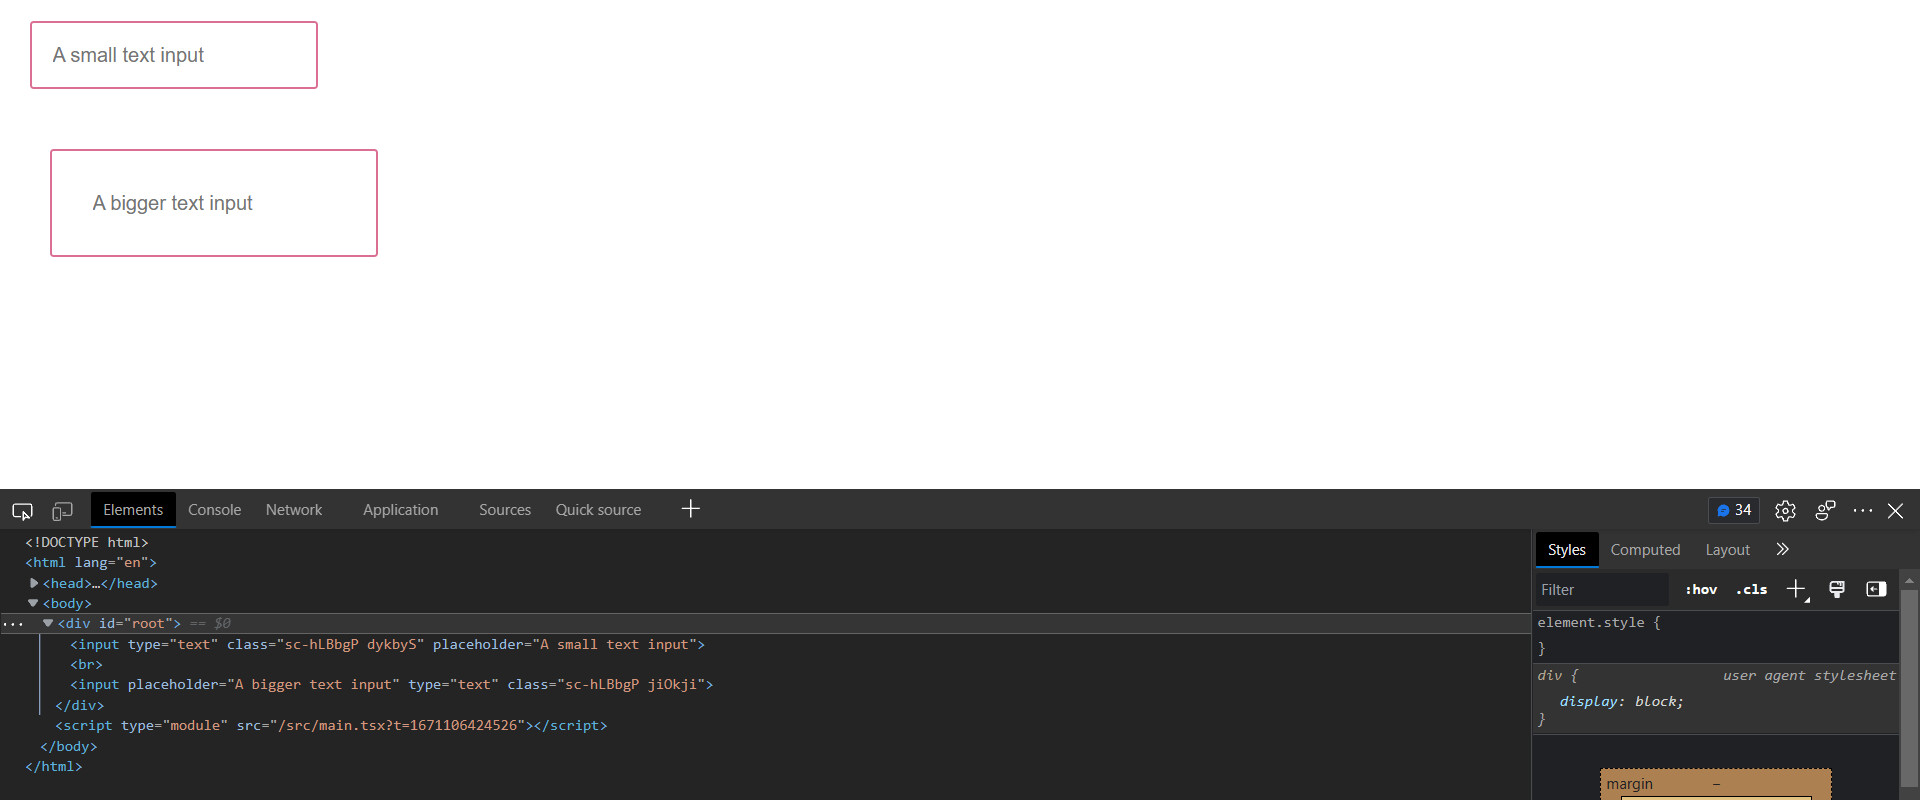Screen dimensions: 1920x800
Task: Toggle the :hov element state panel
Action: (1700, 589)
